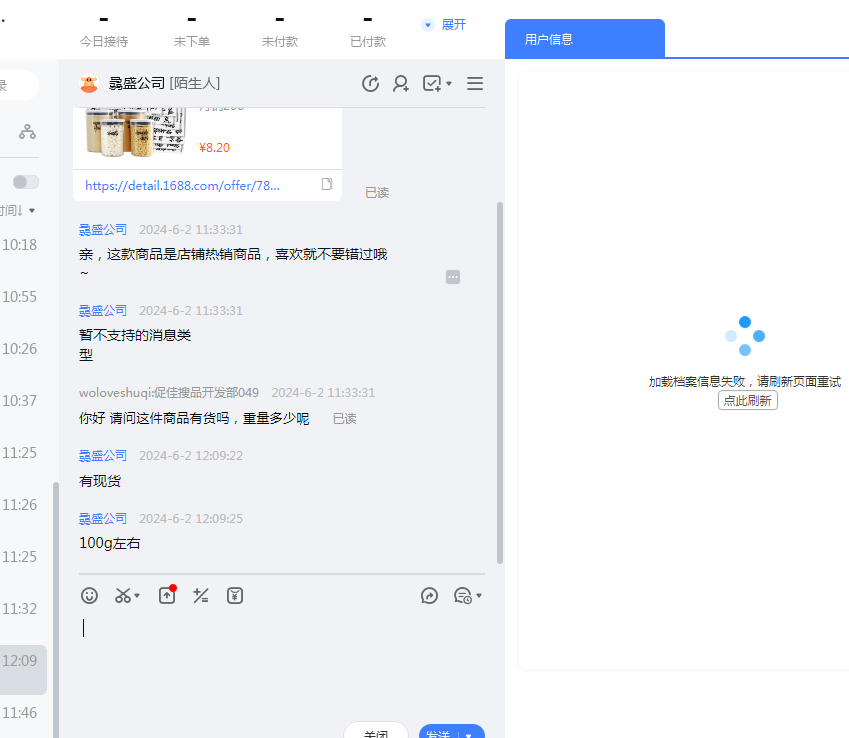The height and width of the screenshot is (738, 849).
Task: Open the hamburger menu in chat header
Action: tap(475, 84)
